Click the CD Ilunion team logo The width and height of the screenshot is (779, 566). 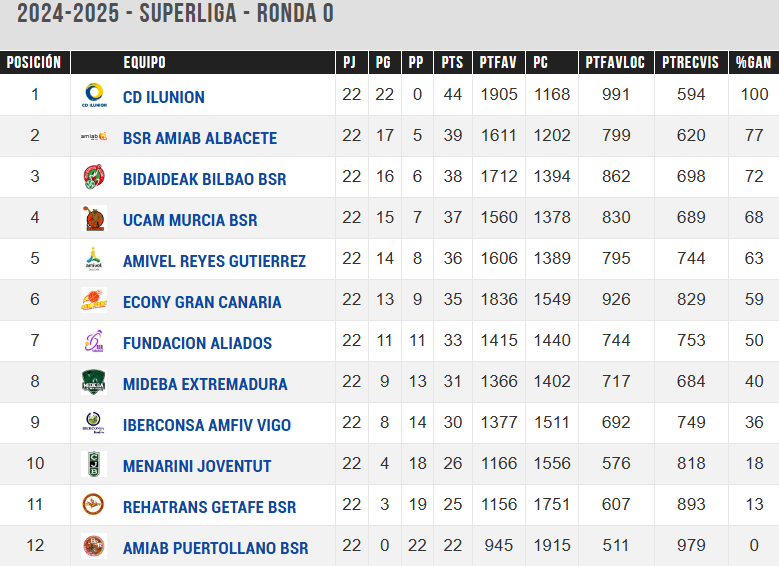pos(94,95)
